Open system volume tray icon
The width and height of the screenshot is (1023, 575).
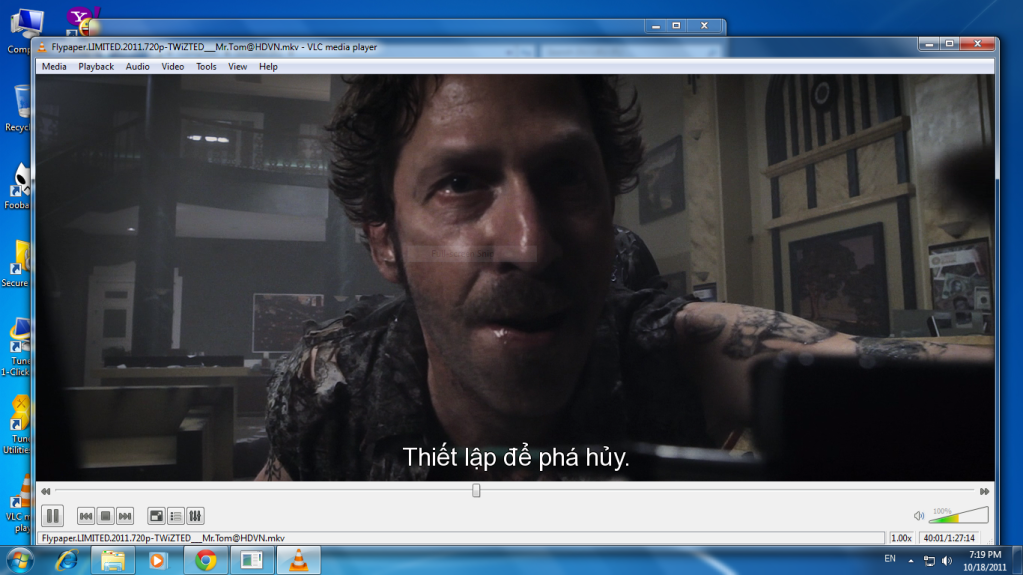(947, 561)
